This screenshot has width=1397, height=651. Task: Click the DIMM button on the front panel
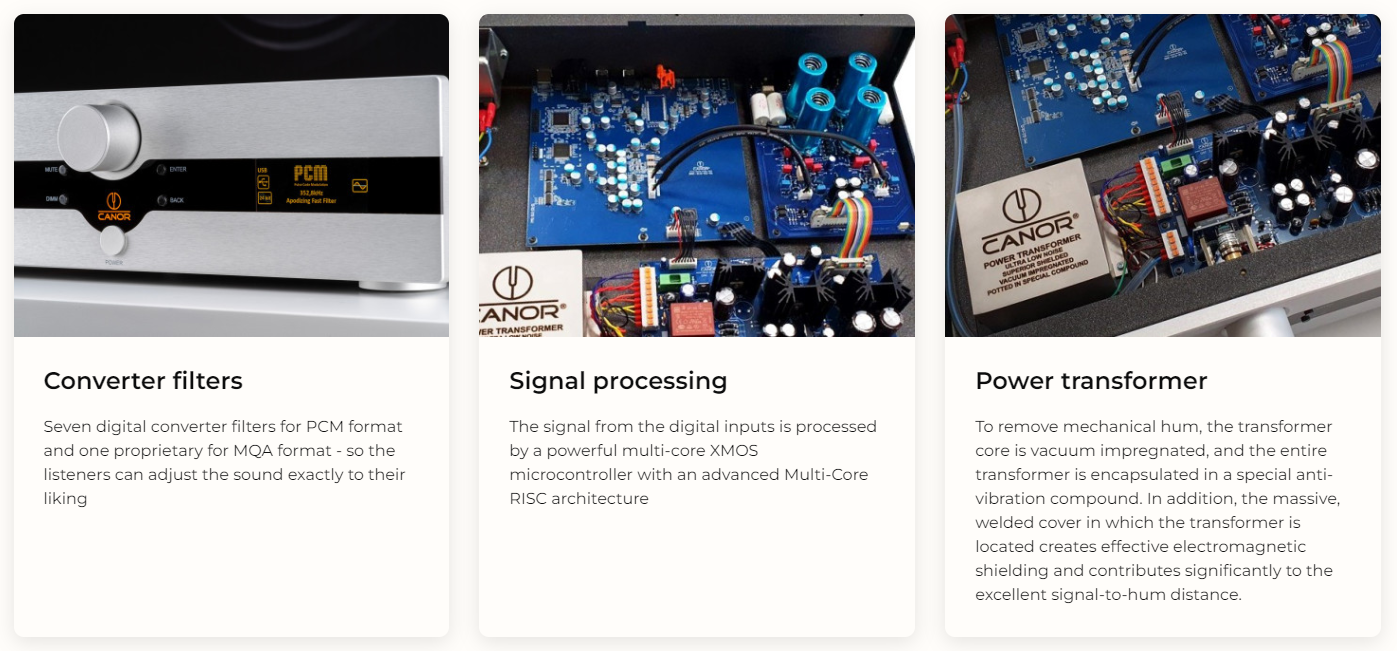pos(63,199)
